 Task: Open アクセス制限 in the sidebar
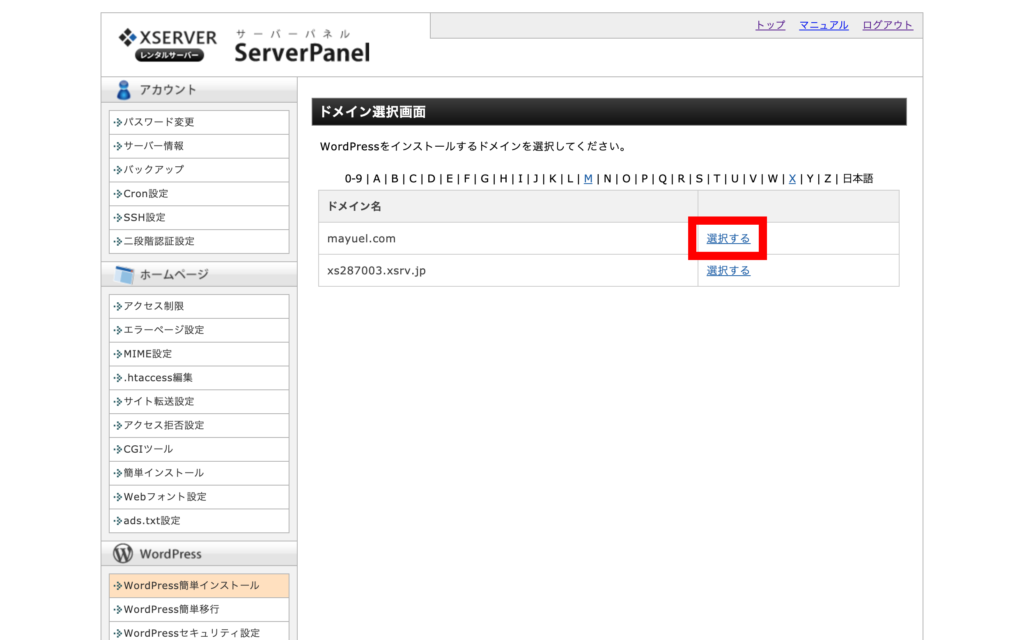pos(199,306)
